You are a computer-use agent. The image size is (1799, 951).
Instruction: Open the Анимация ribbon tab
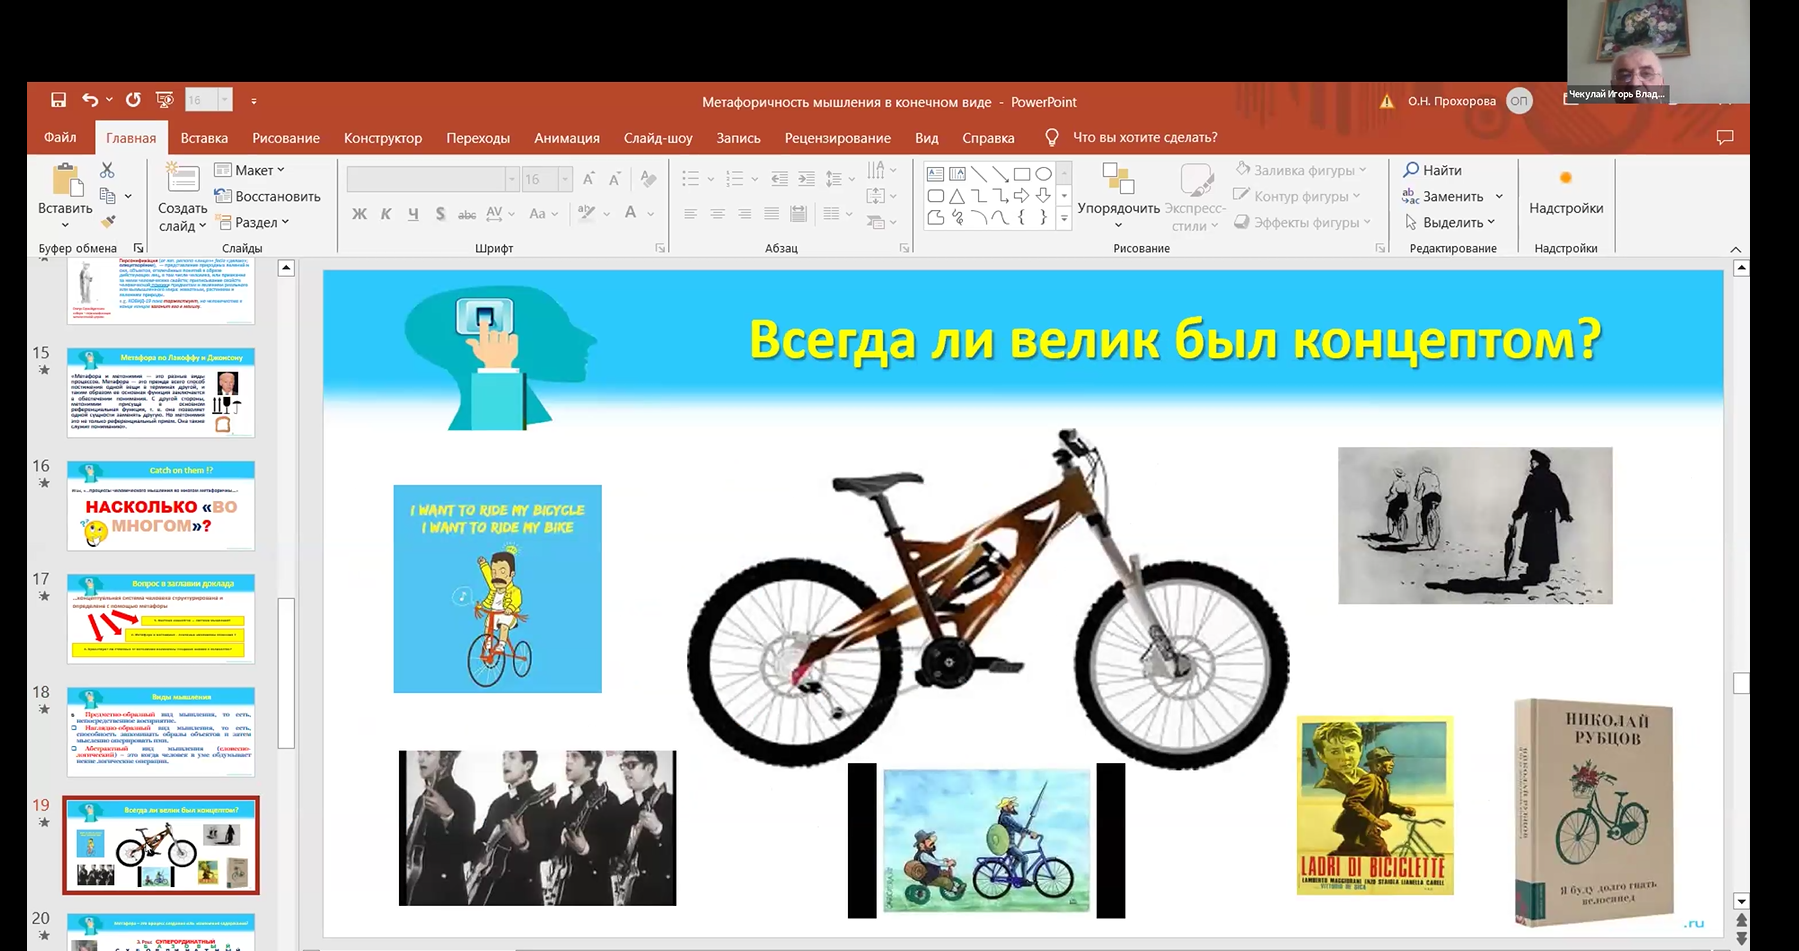566,138
